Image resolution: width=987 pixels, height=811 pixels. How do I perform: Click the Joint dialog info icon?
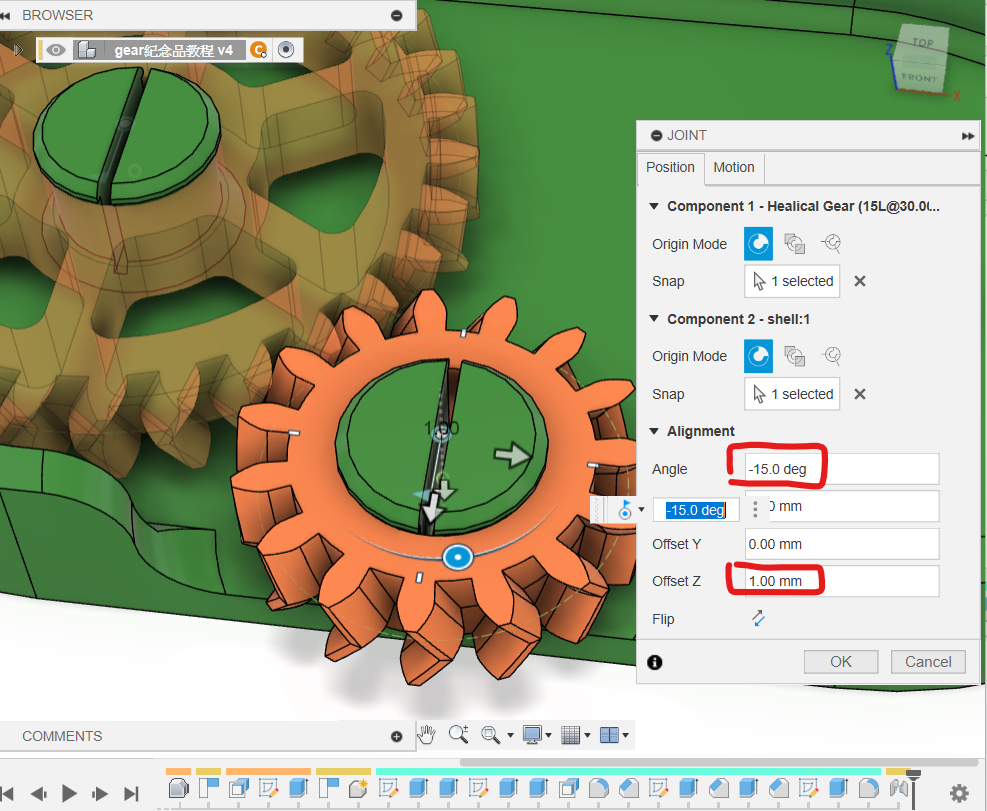[x=655, y=662]
